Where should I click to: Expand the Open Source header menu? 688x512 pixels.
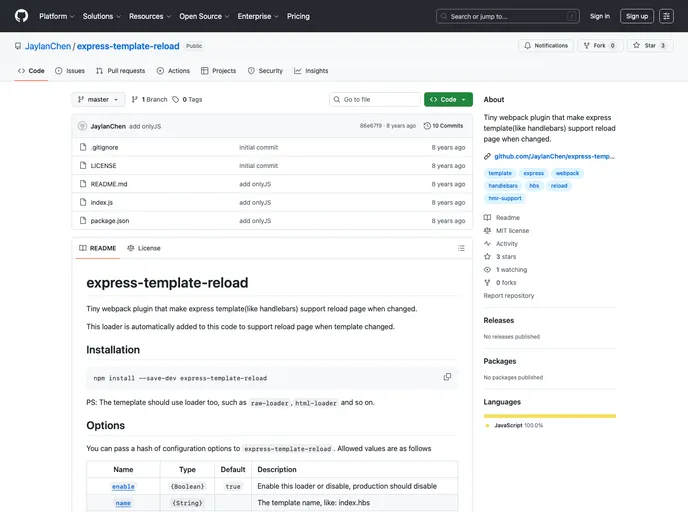pyautogui.click(x=203, y=16)
